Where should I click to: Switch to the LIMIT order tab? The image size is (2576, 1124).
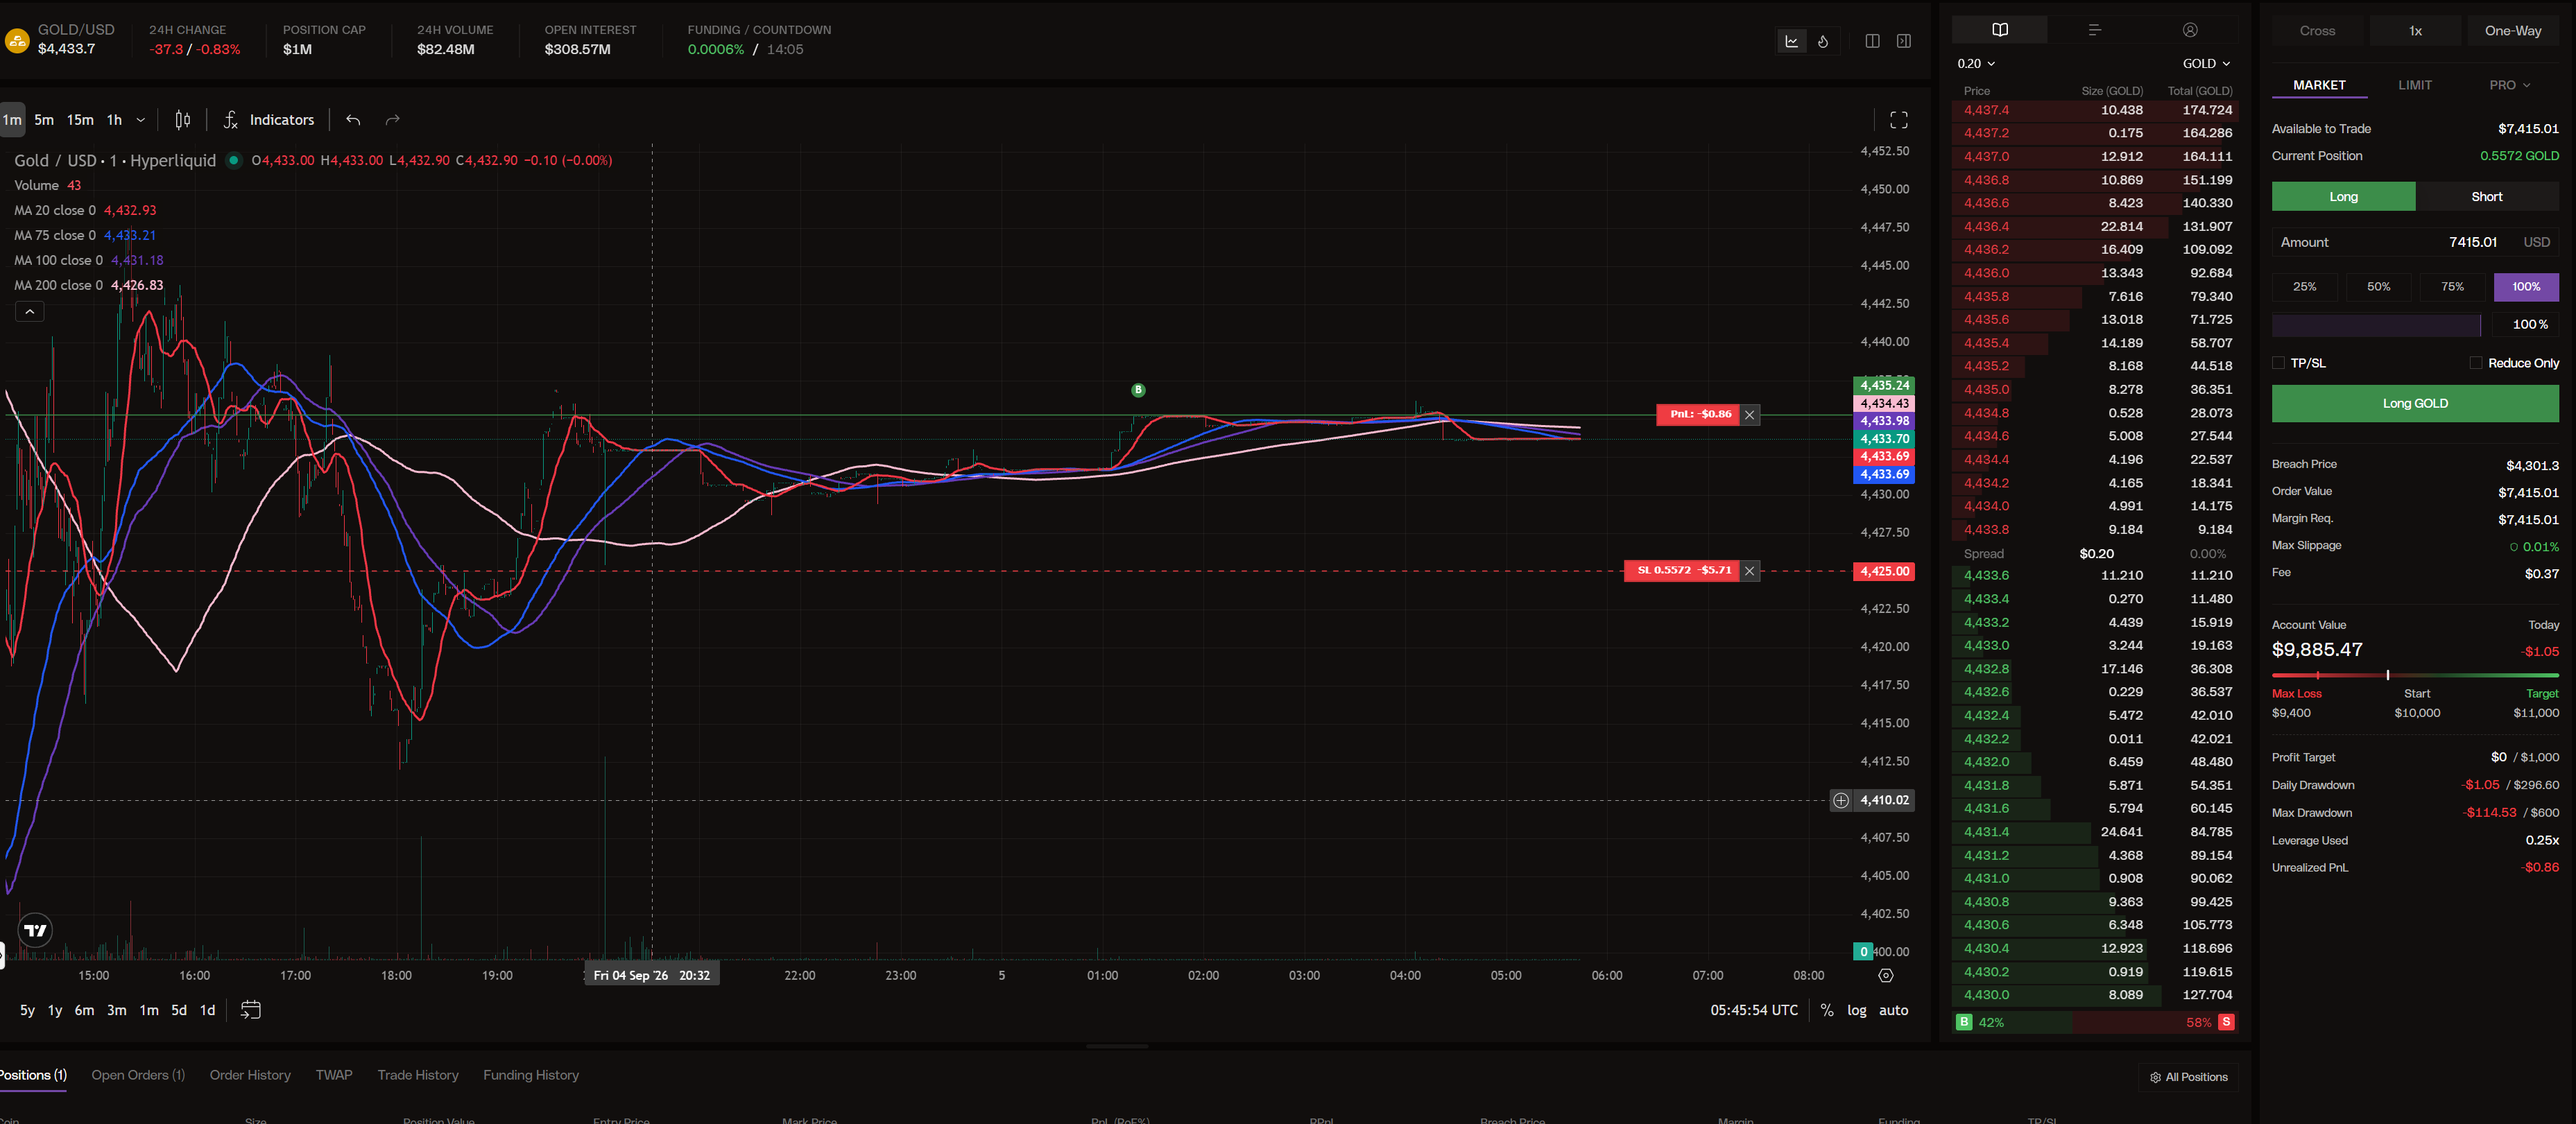coord(2414,86)
